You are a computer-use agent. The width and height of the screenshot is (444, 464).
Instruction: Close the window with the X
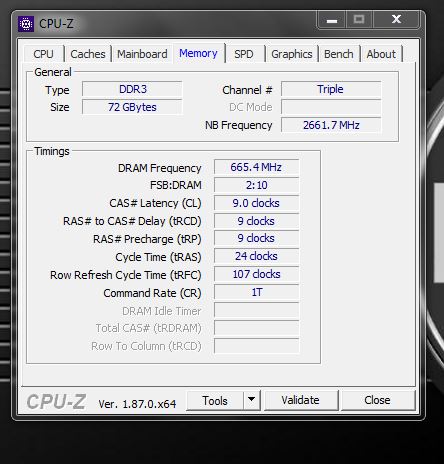(x=396, y=19)
